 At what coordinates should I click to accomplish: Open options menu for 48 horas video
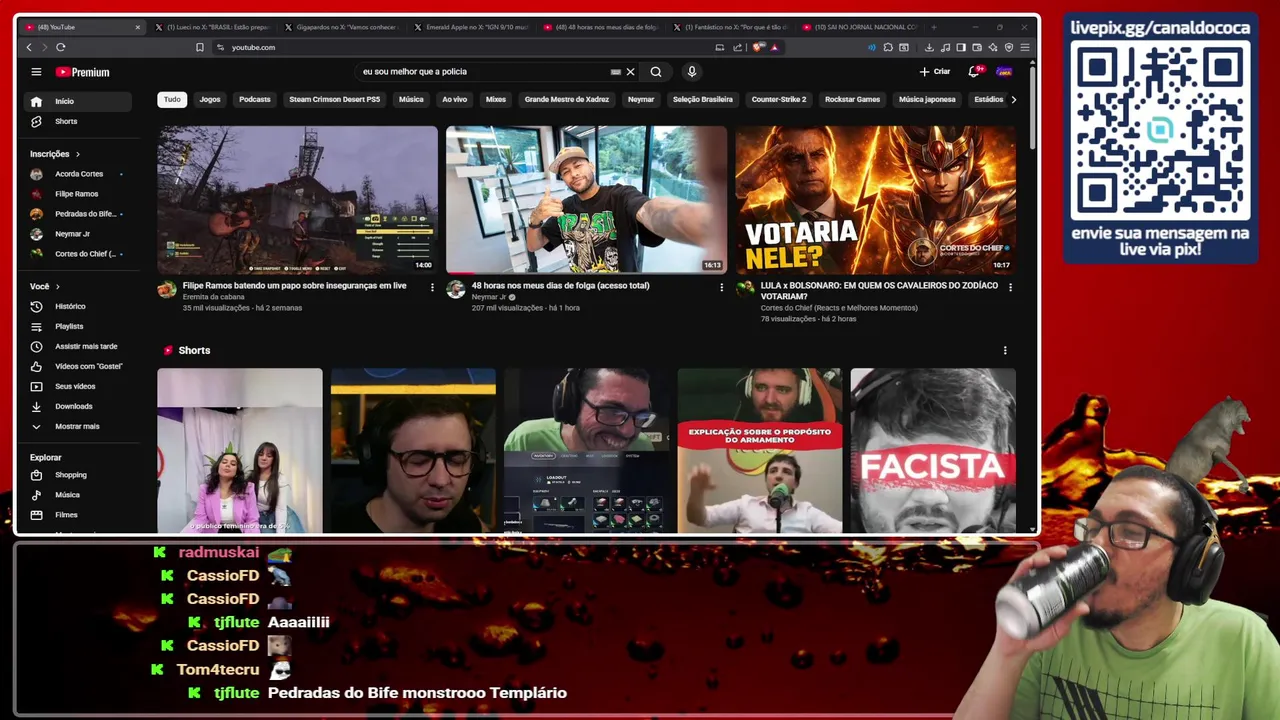[x=721, y=287]
